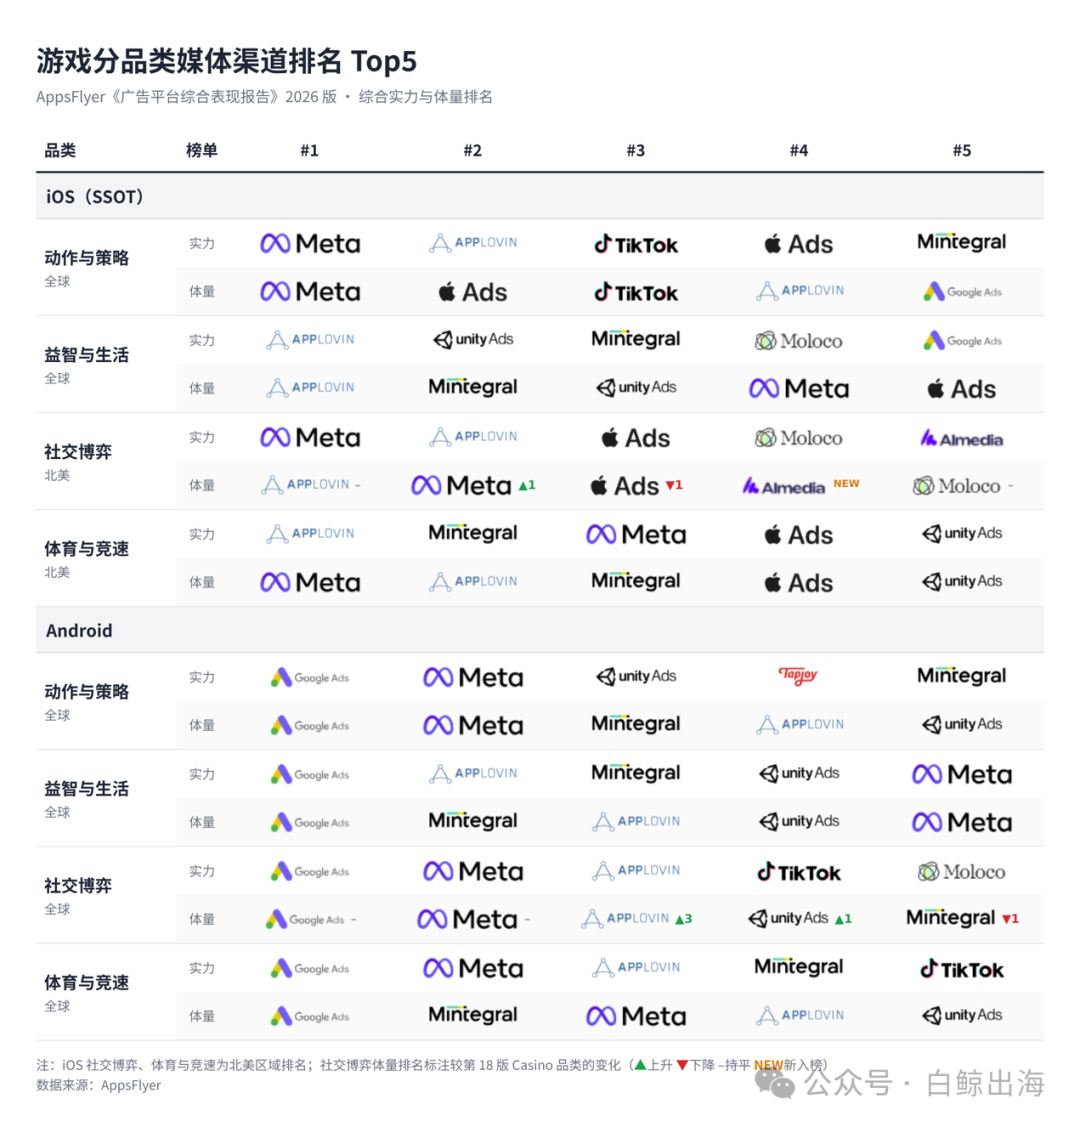The height and width of the screenshot is (1127, 1080).
Task: Click the 益智与生活 category label in the Android section
Action: (87, 788)
